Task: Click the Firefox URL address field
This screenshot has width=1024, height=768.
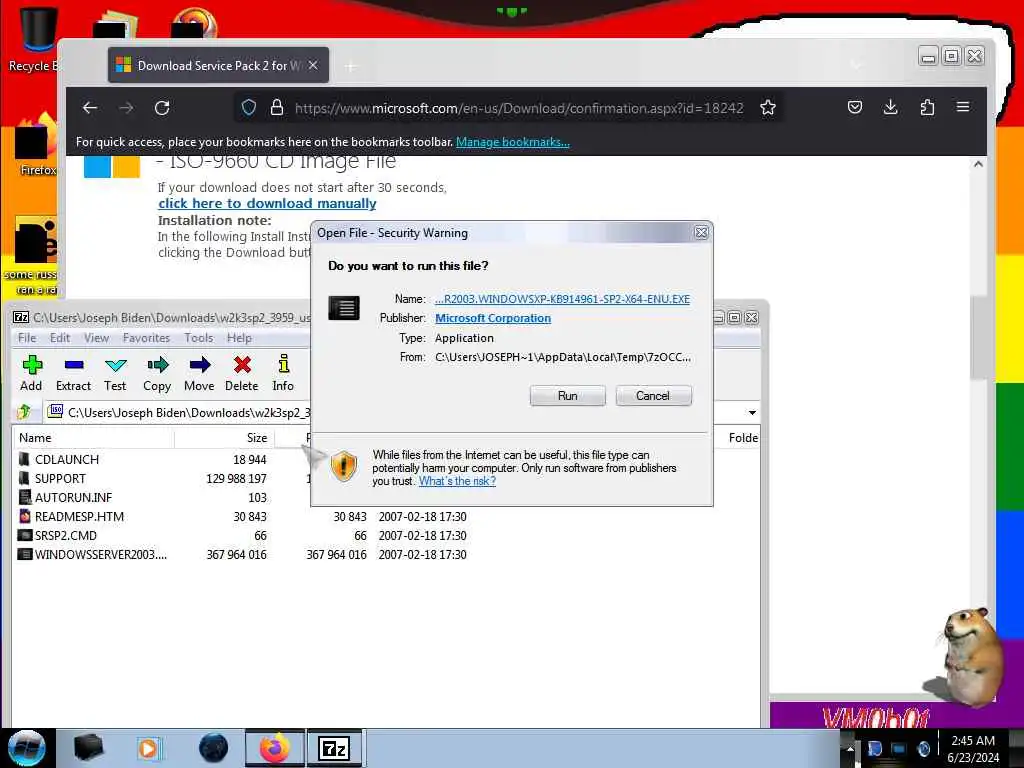Action: click(x=519, y=108)
